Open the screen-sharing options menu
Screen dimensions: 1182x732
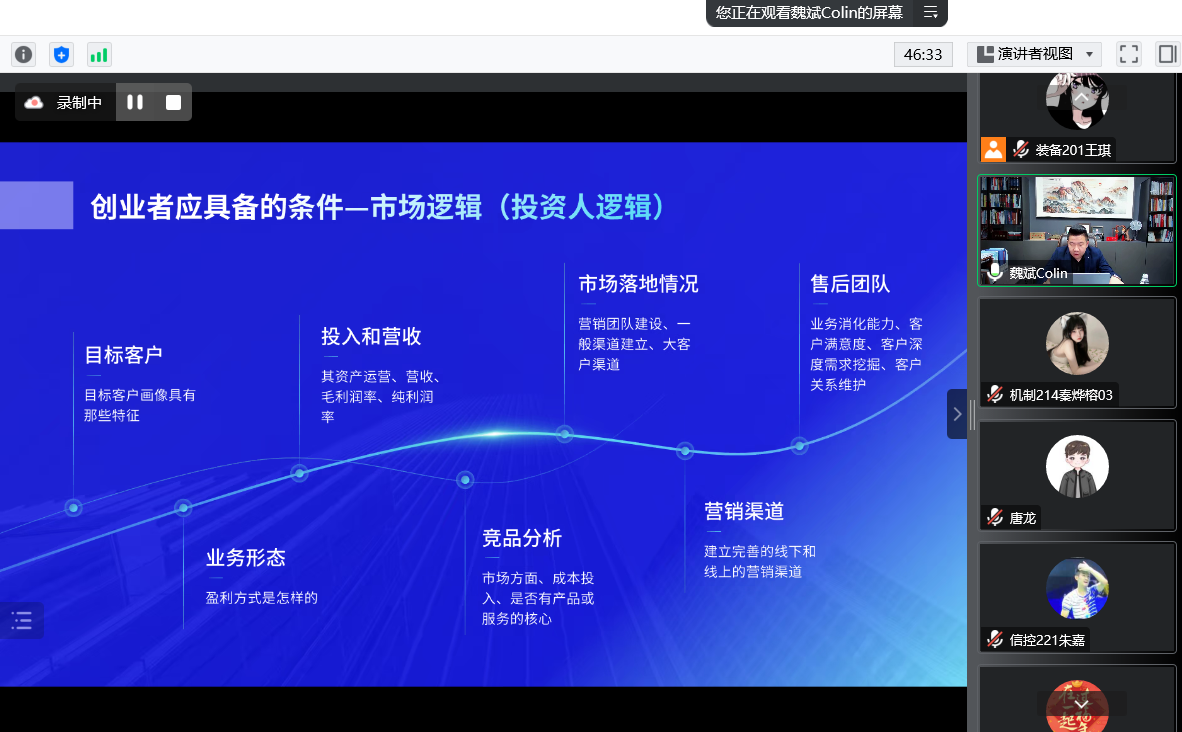click(930, 13)
